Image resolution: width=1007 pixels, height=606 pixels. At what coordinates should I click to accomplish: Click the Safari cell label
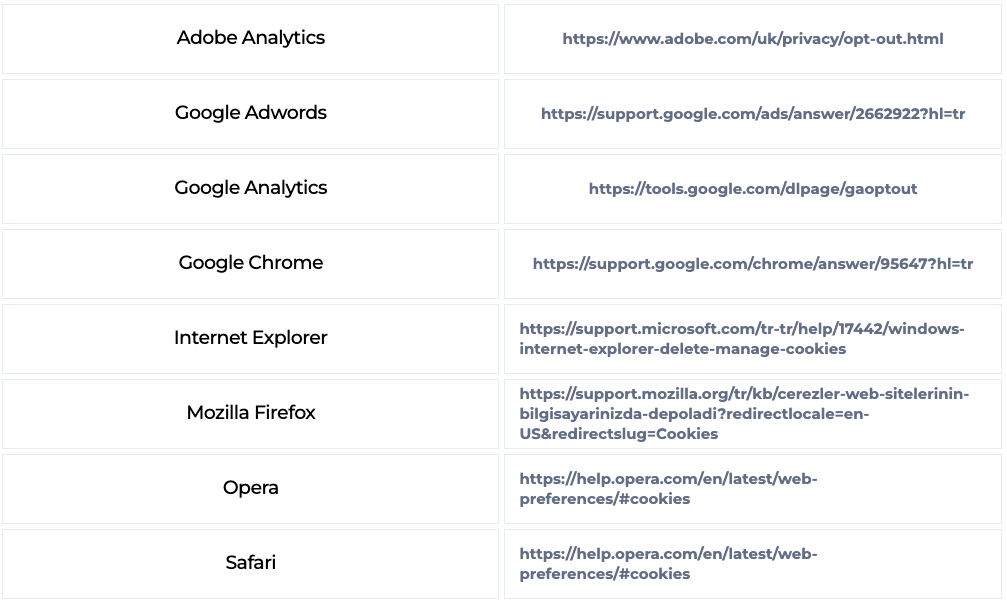click(250, 562)
